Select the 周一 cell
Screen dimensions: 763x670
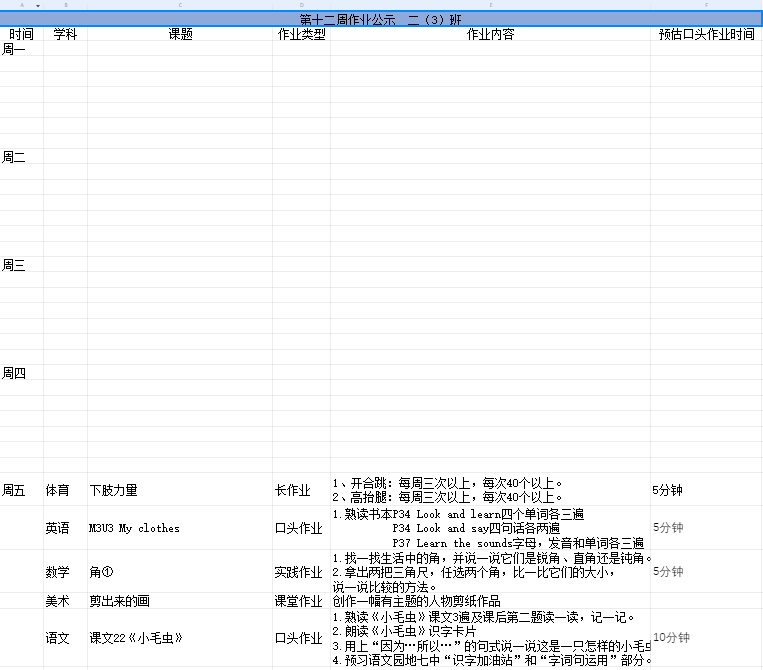21,49
